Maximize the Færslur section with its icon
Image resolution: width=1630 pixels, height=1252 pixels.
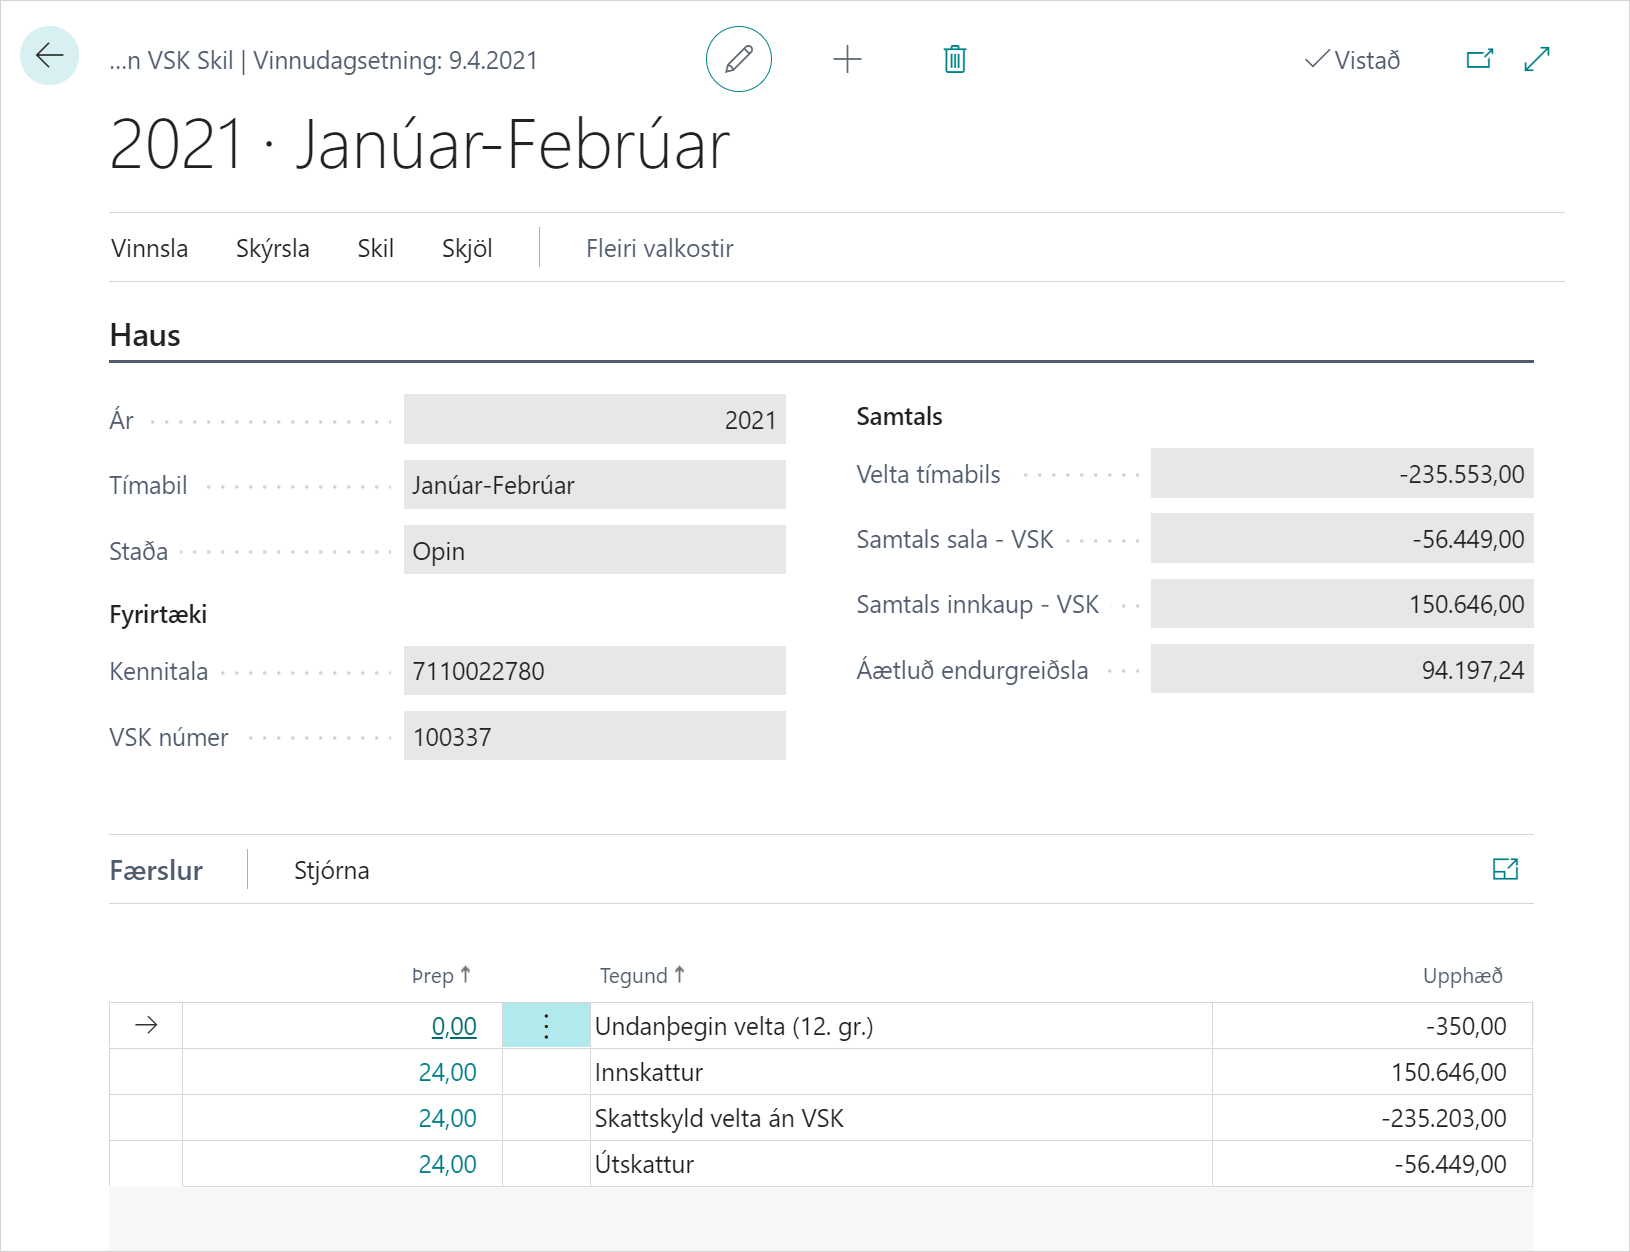pos(1504,869)
